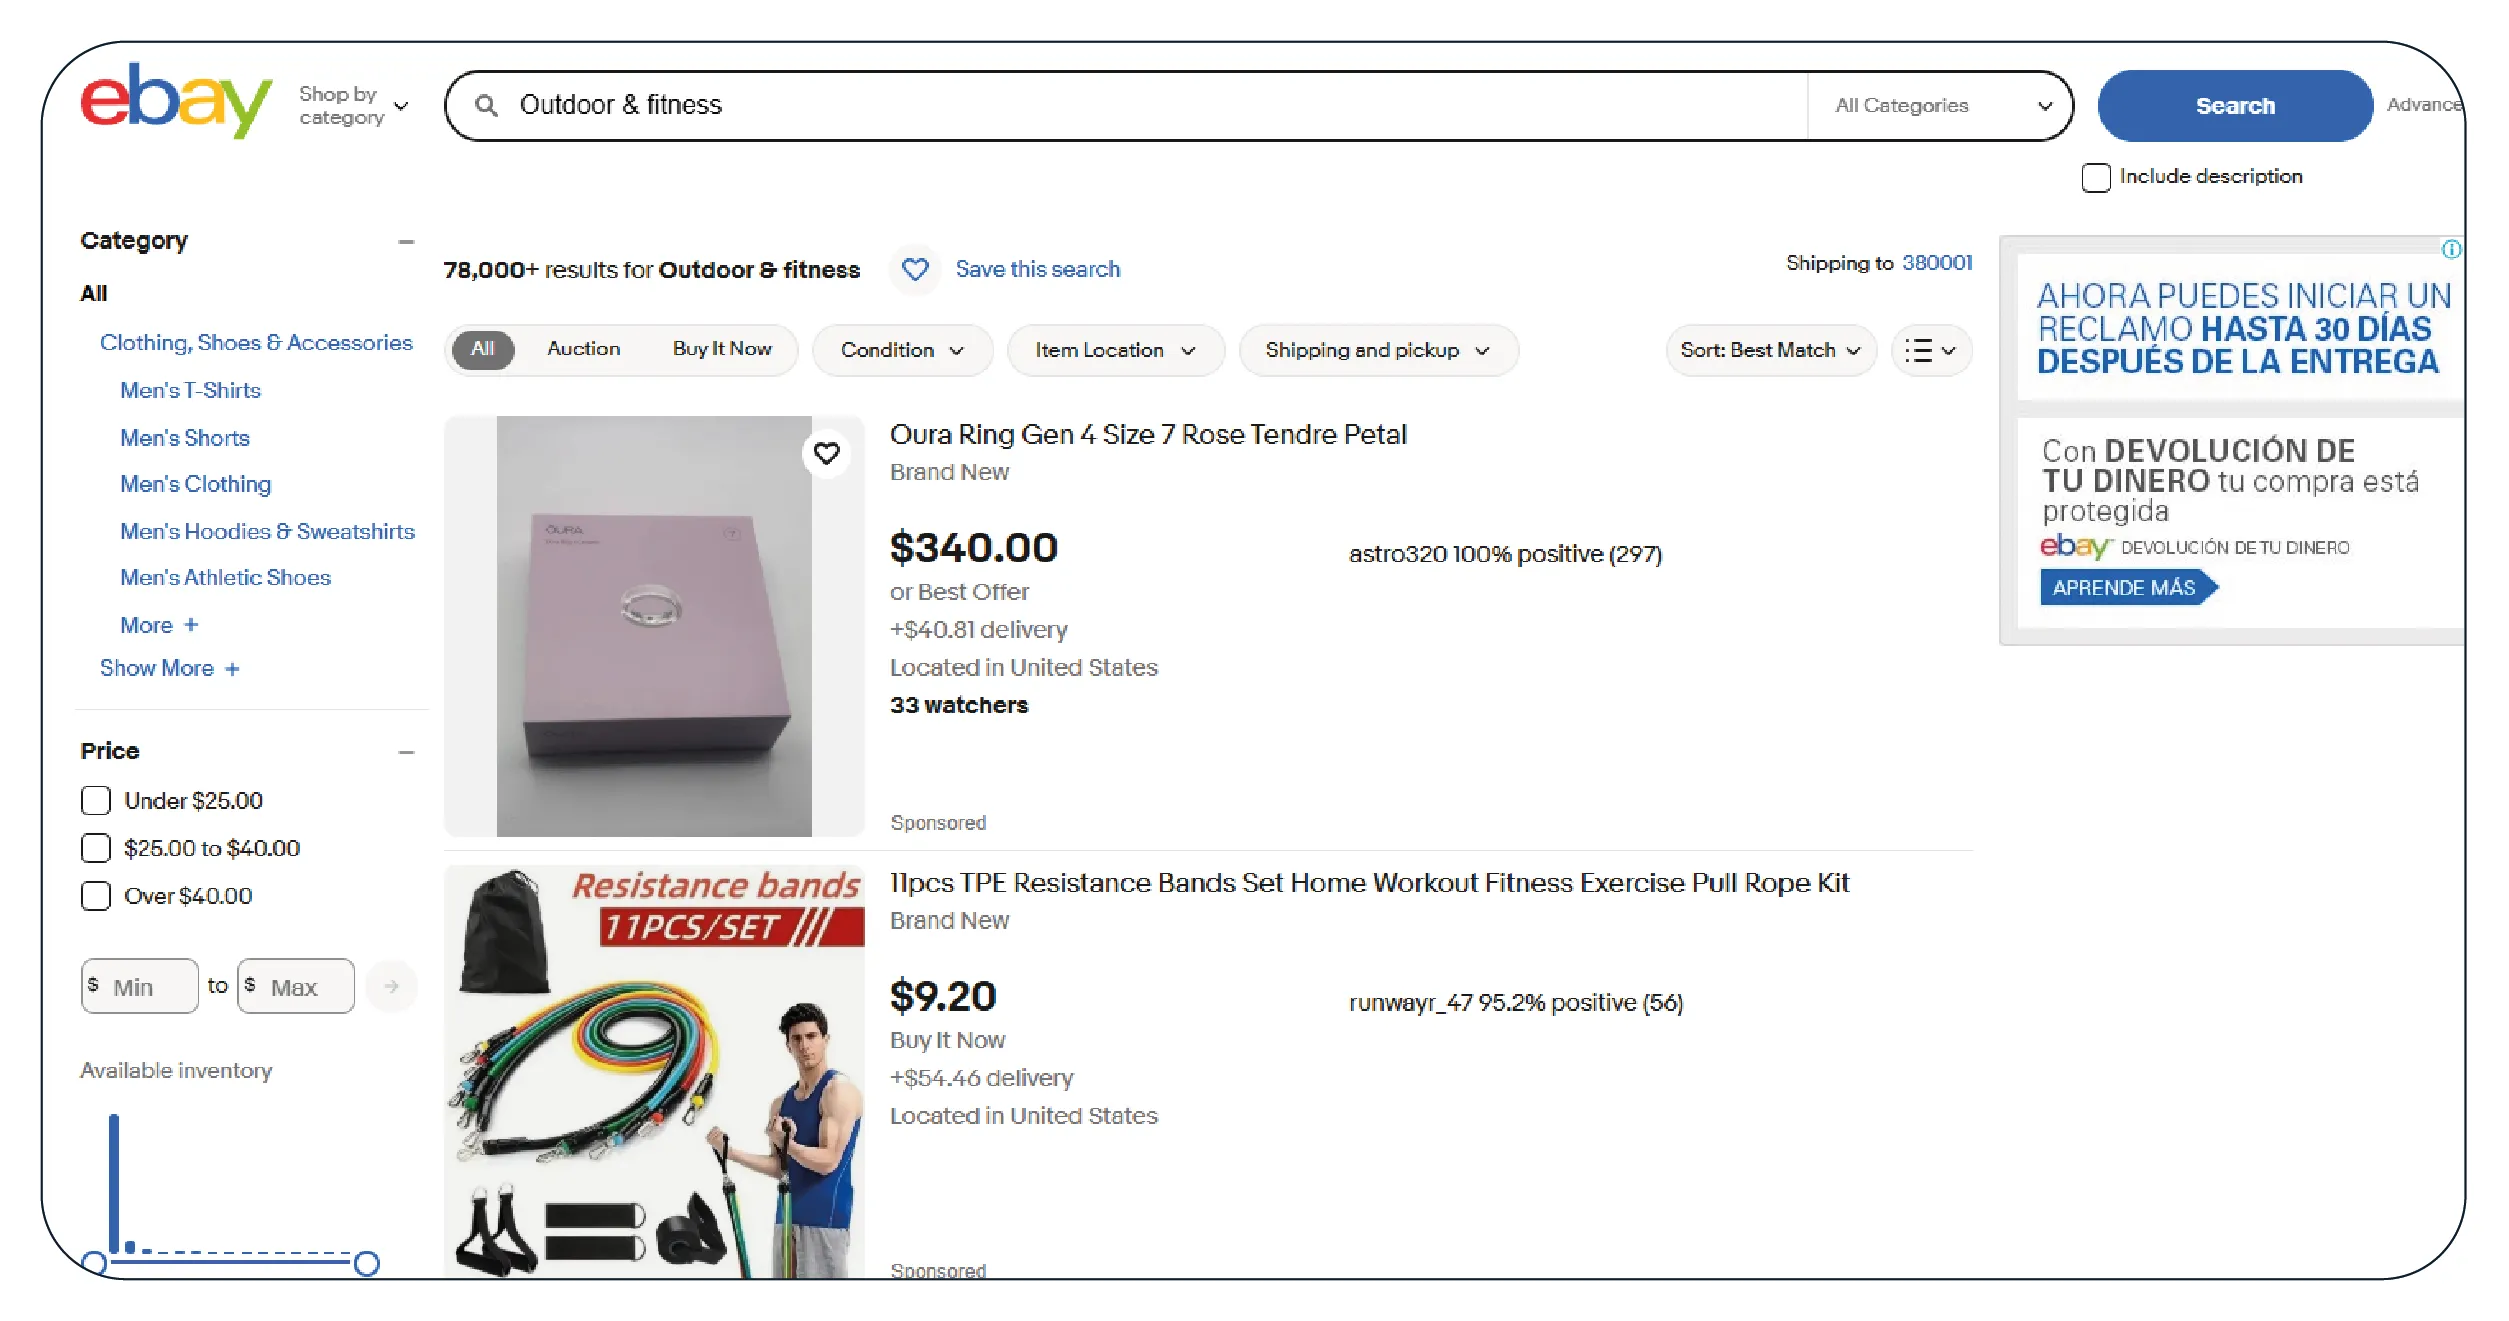Click the ad info icon
This screenshot has height=1321, width=2509.
point(2451,249)
